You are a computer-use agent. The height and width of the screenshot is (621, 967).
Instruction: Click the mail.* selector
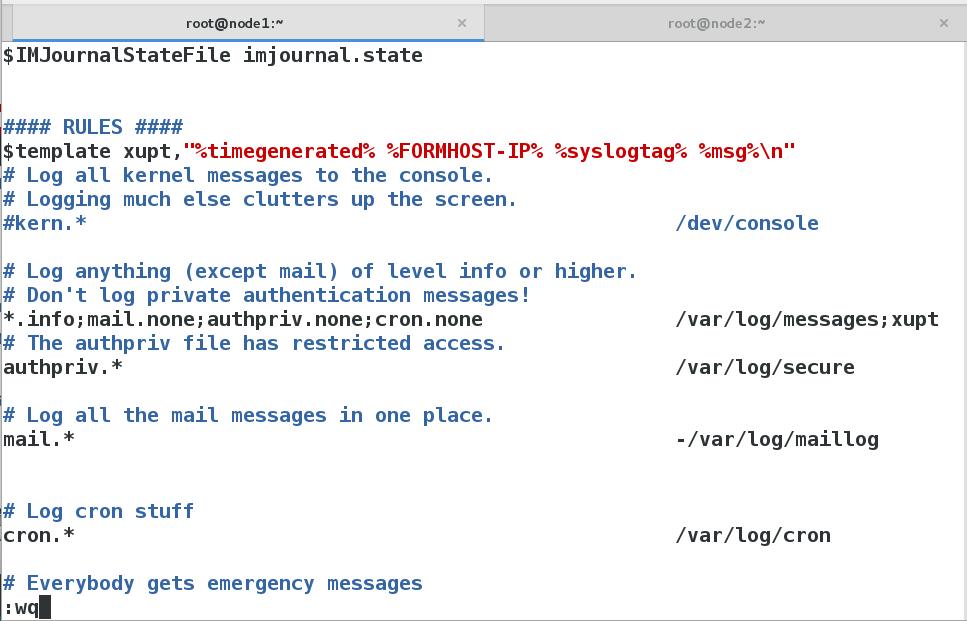point(39,440)
